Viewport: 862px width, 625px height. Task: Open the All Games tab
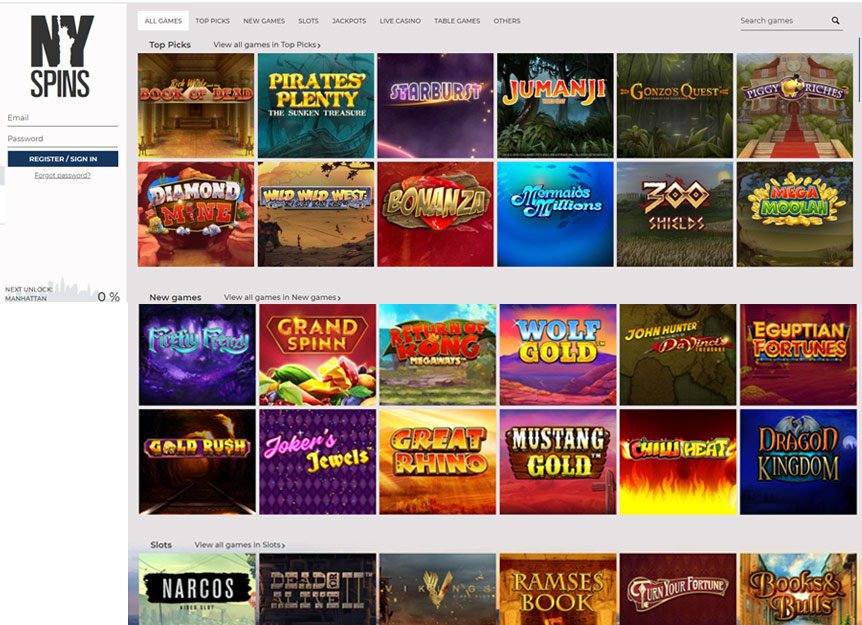point(163,21)
